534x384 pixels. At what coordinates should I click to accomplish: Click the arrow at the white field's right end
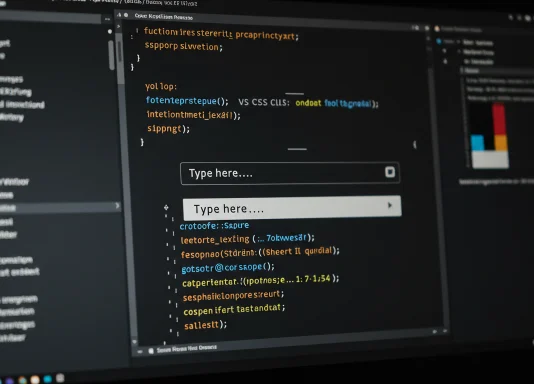pos(390,205)
